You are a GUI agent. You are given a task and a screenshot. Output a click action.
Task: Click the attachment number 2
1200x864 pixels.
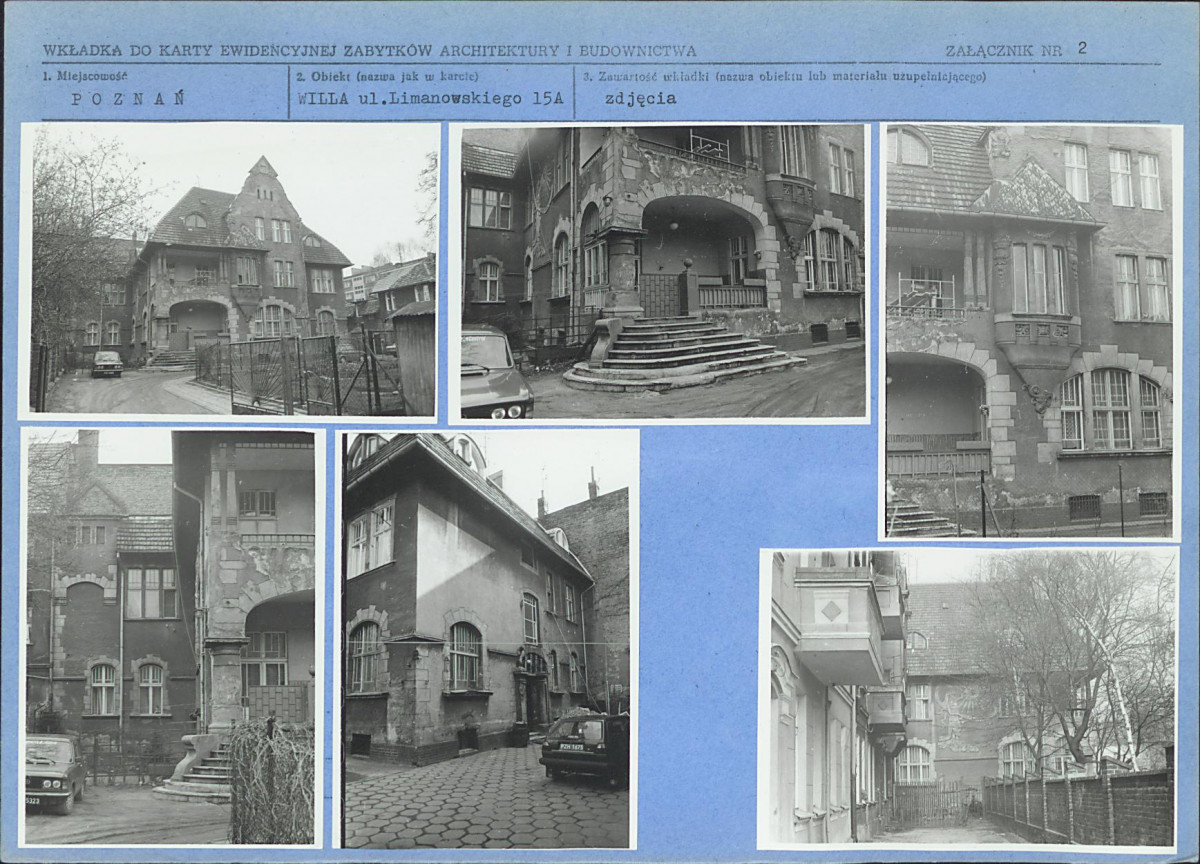point(1082,47)
